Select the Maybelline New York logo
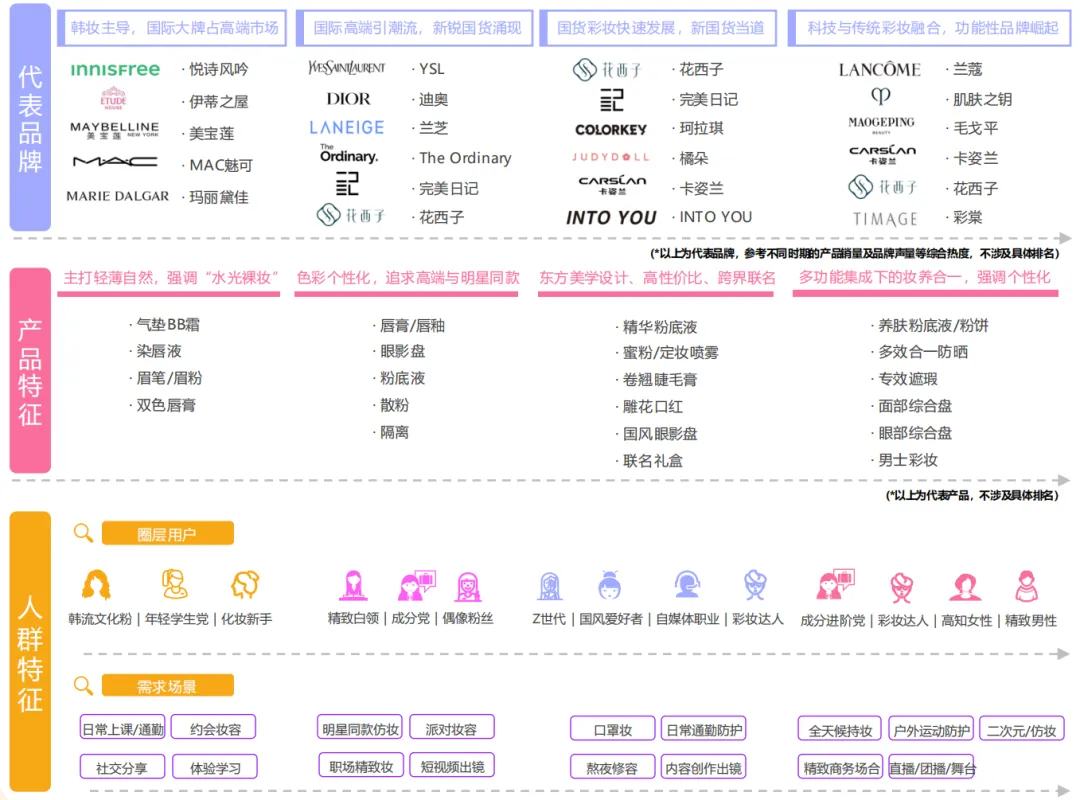The height and width of the screenshot is (800, 1080). click(114, 130)
